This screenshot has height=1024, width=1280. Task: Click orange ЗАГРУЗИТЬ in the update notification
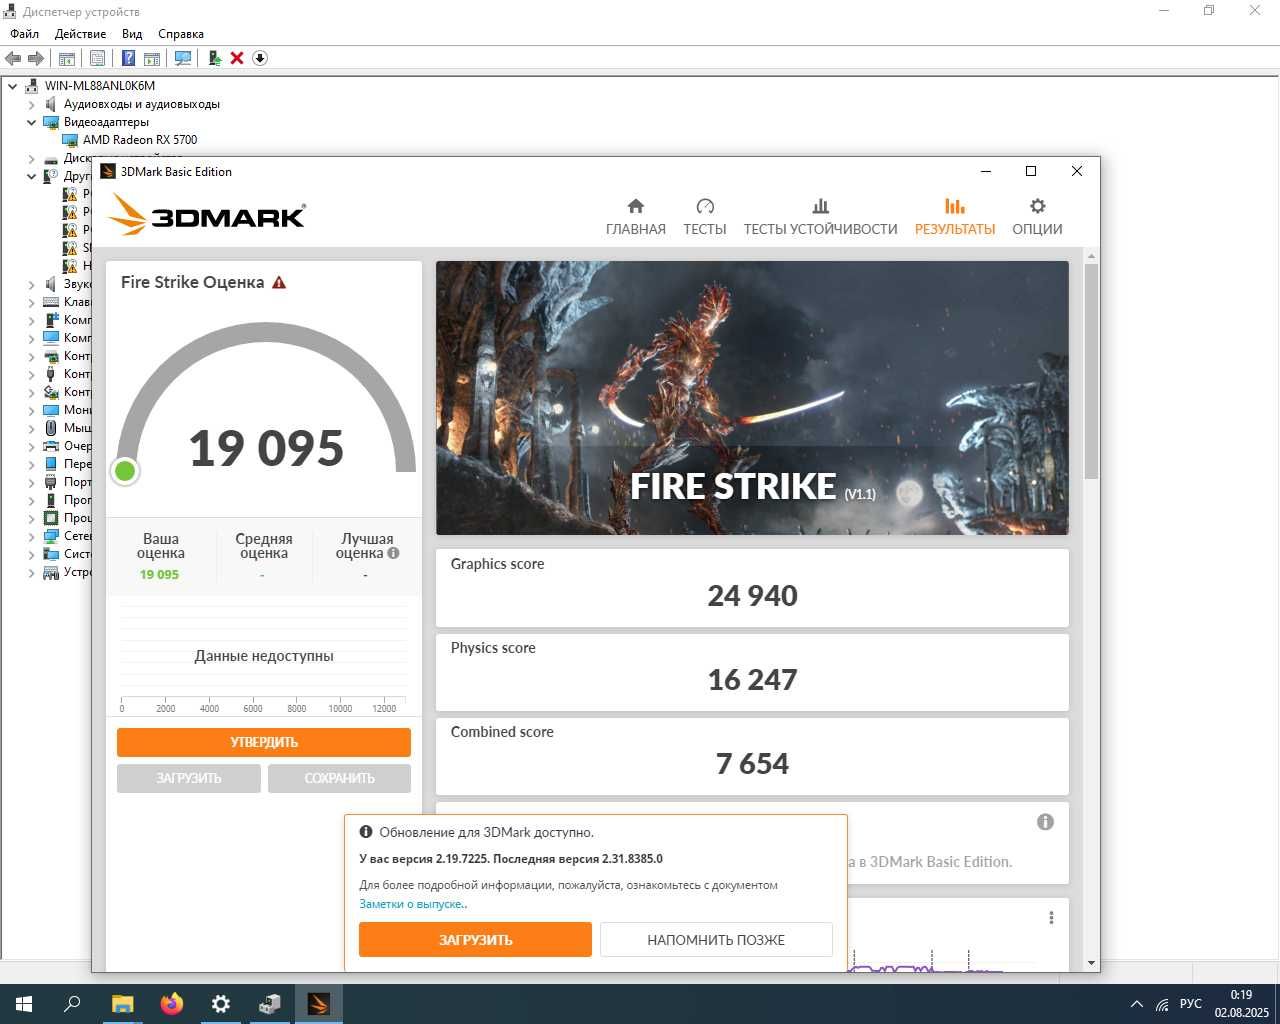click(x=475, y=940)
